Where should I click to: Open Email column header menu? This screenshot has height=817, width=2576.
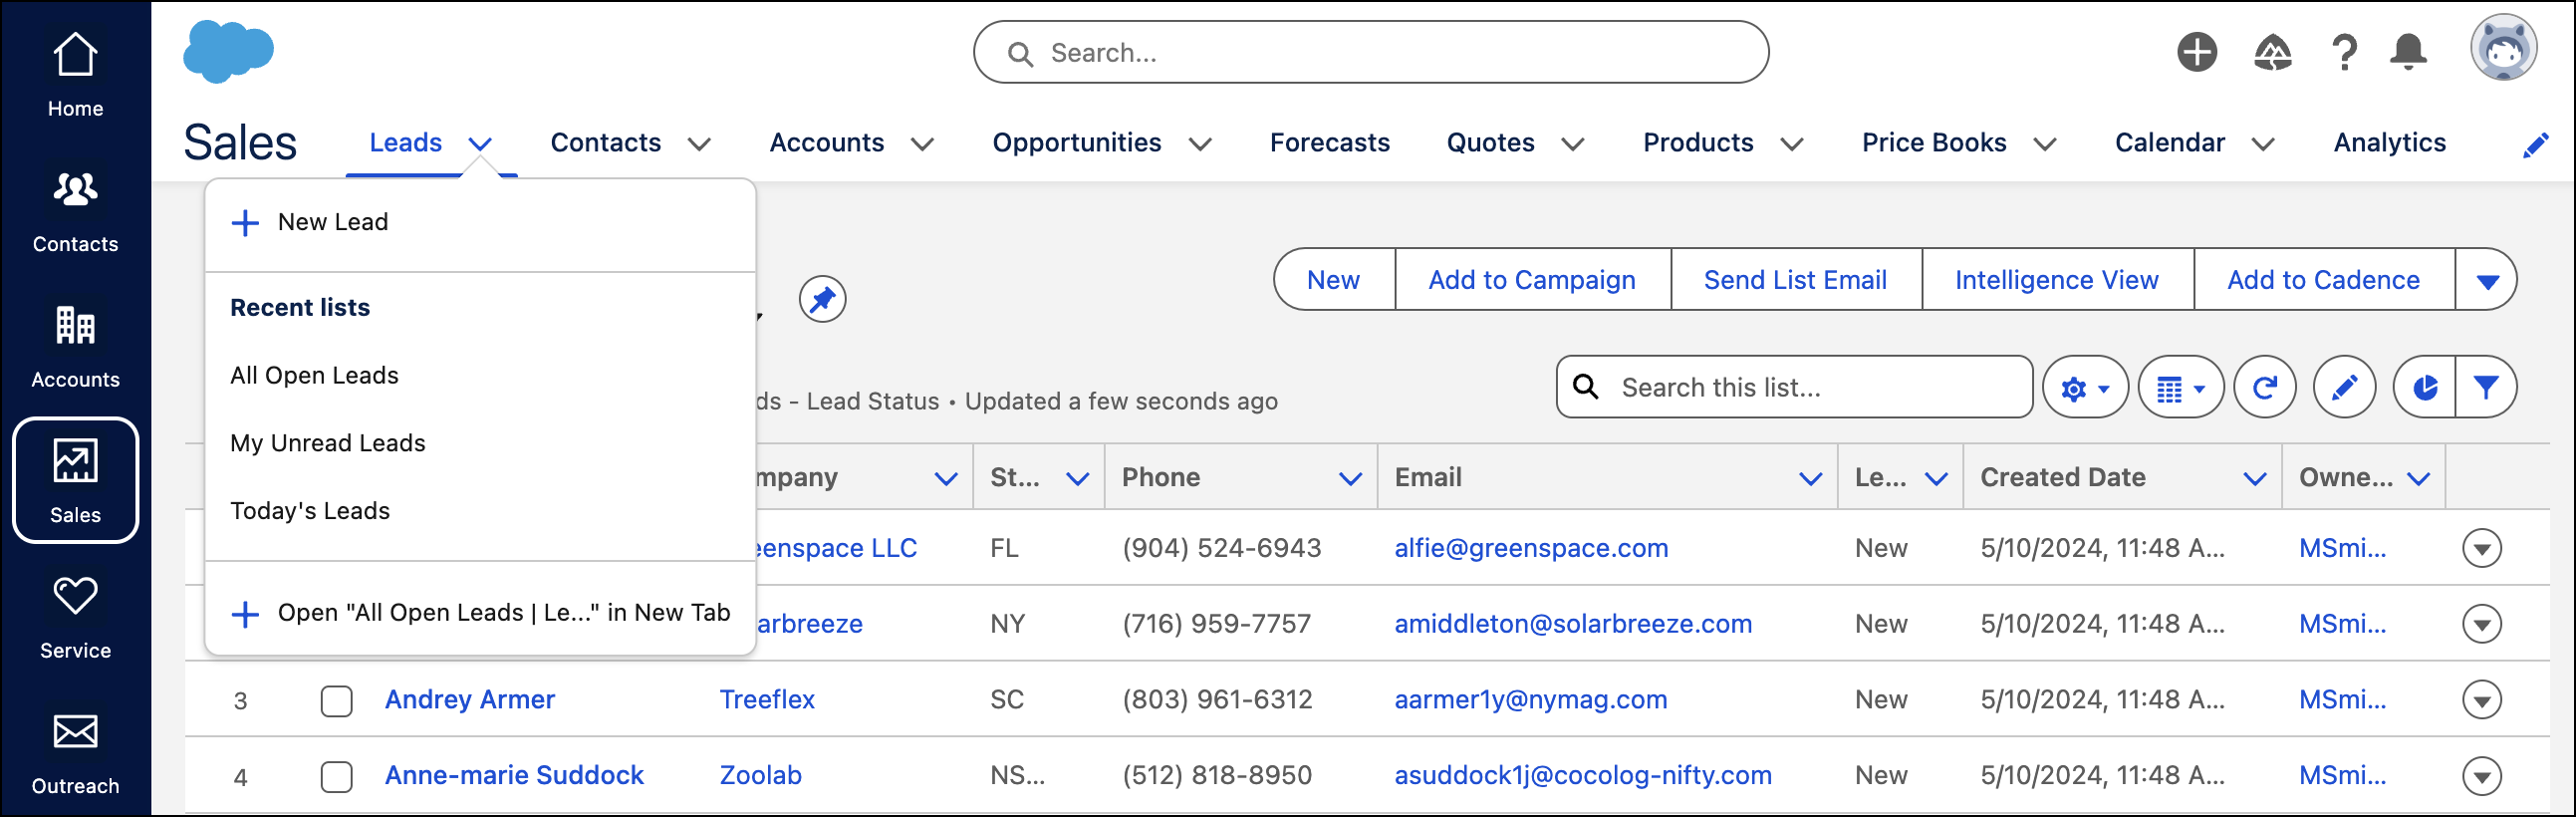pos(1810,479)
